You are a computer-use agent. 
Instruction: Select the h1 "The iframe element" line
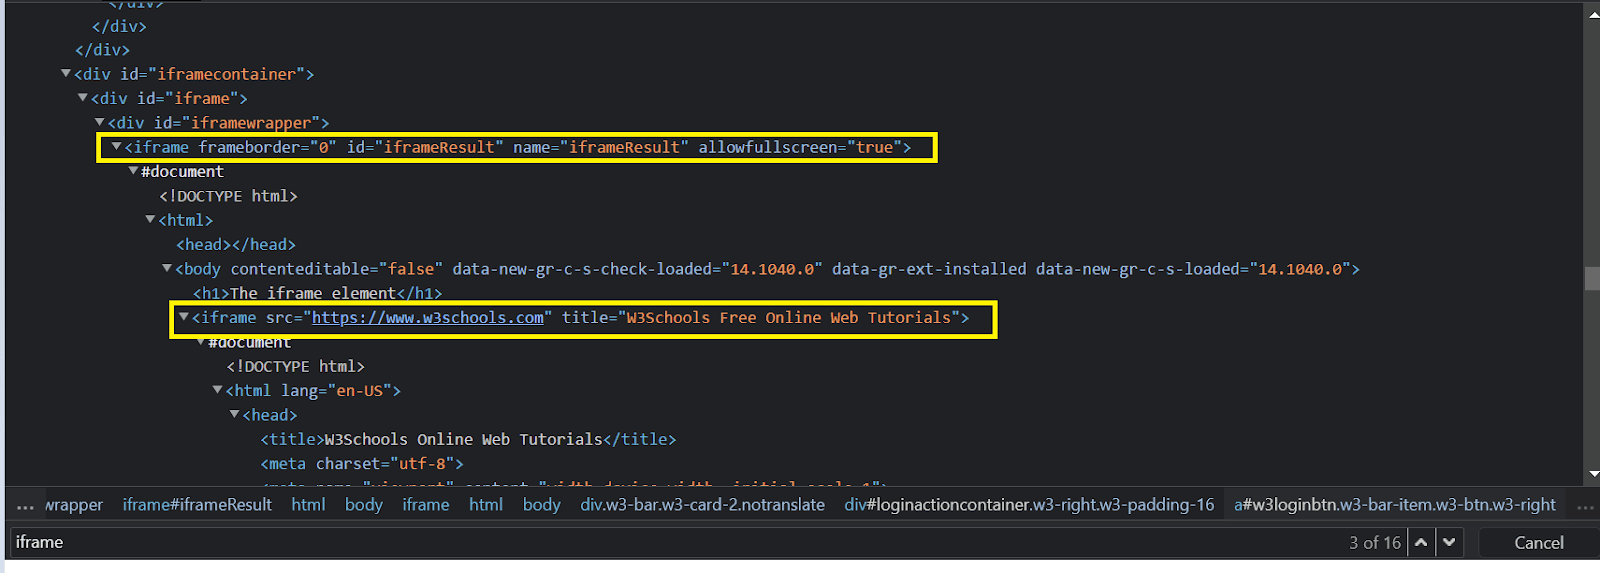[317, 293]
